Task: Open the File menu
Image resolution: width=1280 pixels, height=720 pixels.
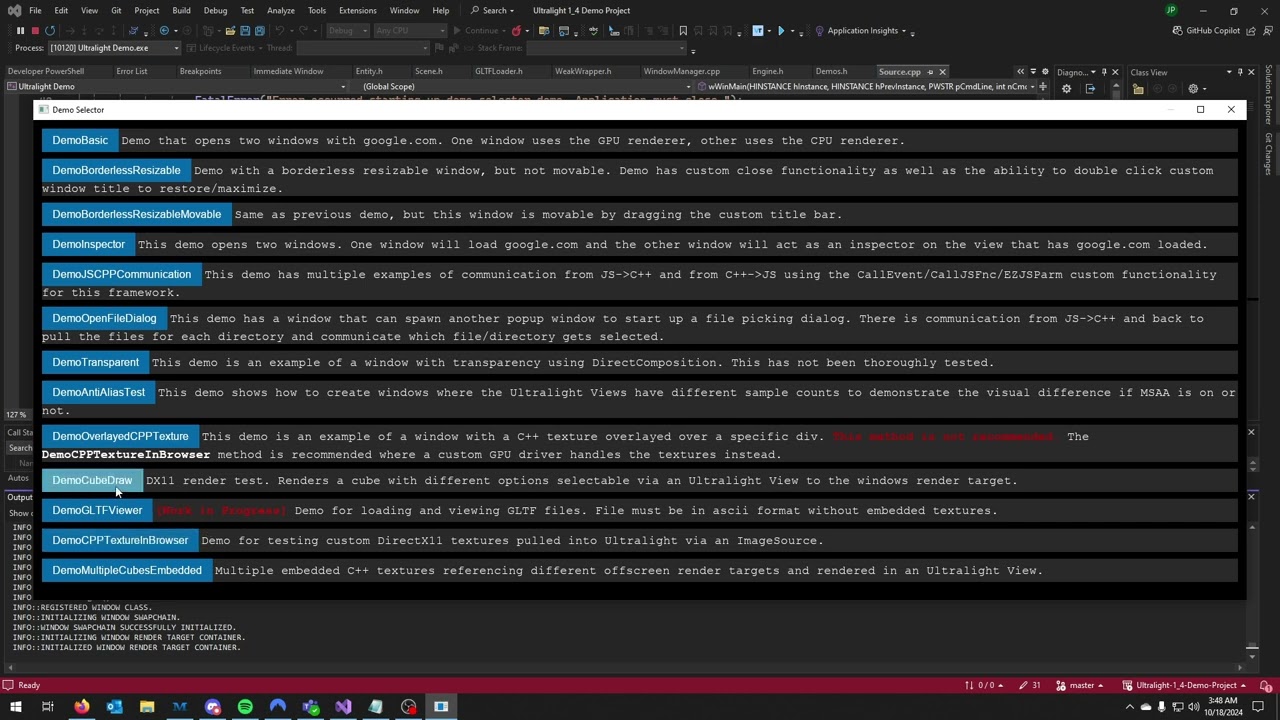Action: click(x=35, y=11)
